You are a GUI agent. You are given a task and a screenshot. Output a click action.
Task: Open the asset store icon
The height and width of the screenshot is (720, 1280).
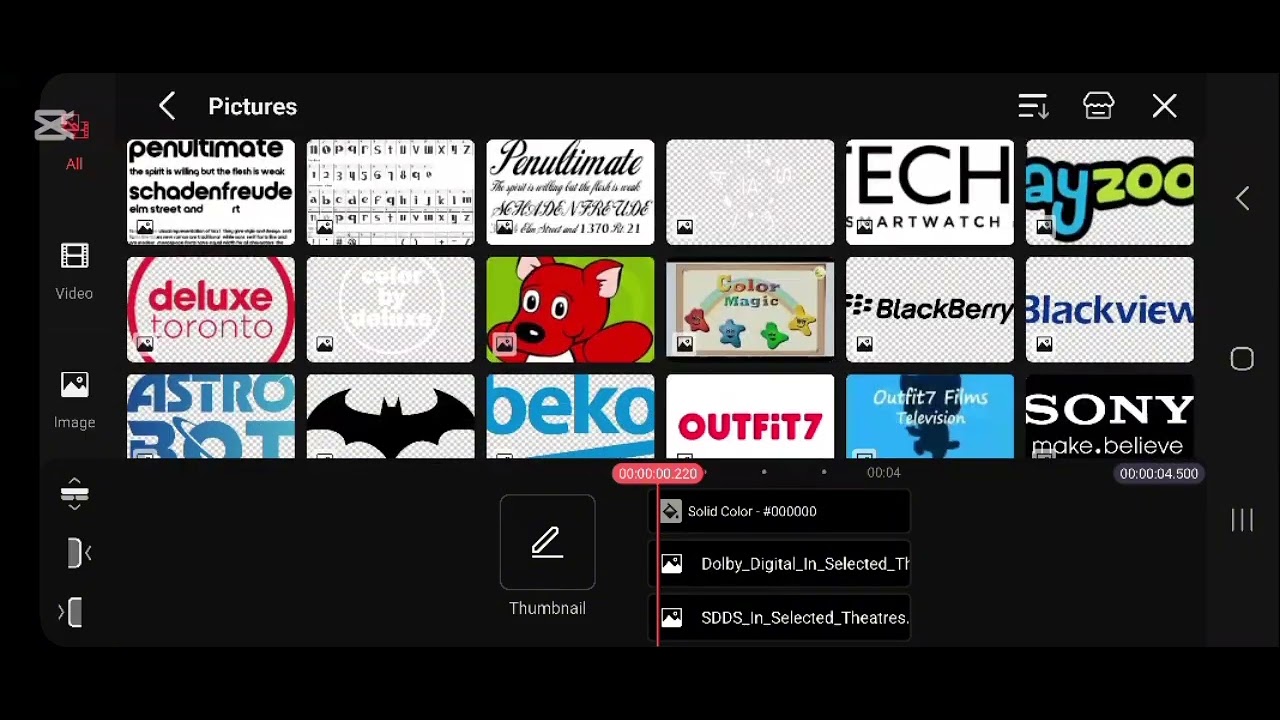click(1098, 106)
